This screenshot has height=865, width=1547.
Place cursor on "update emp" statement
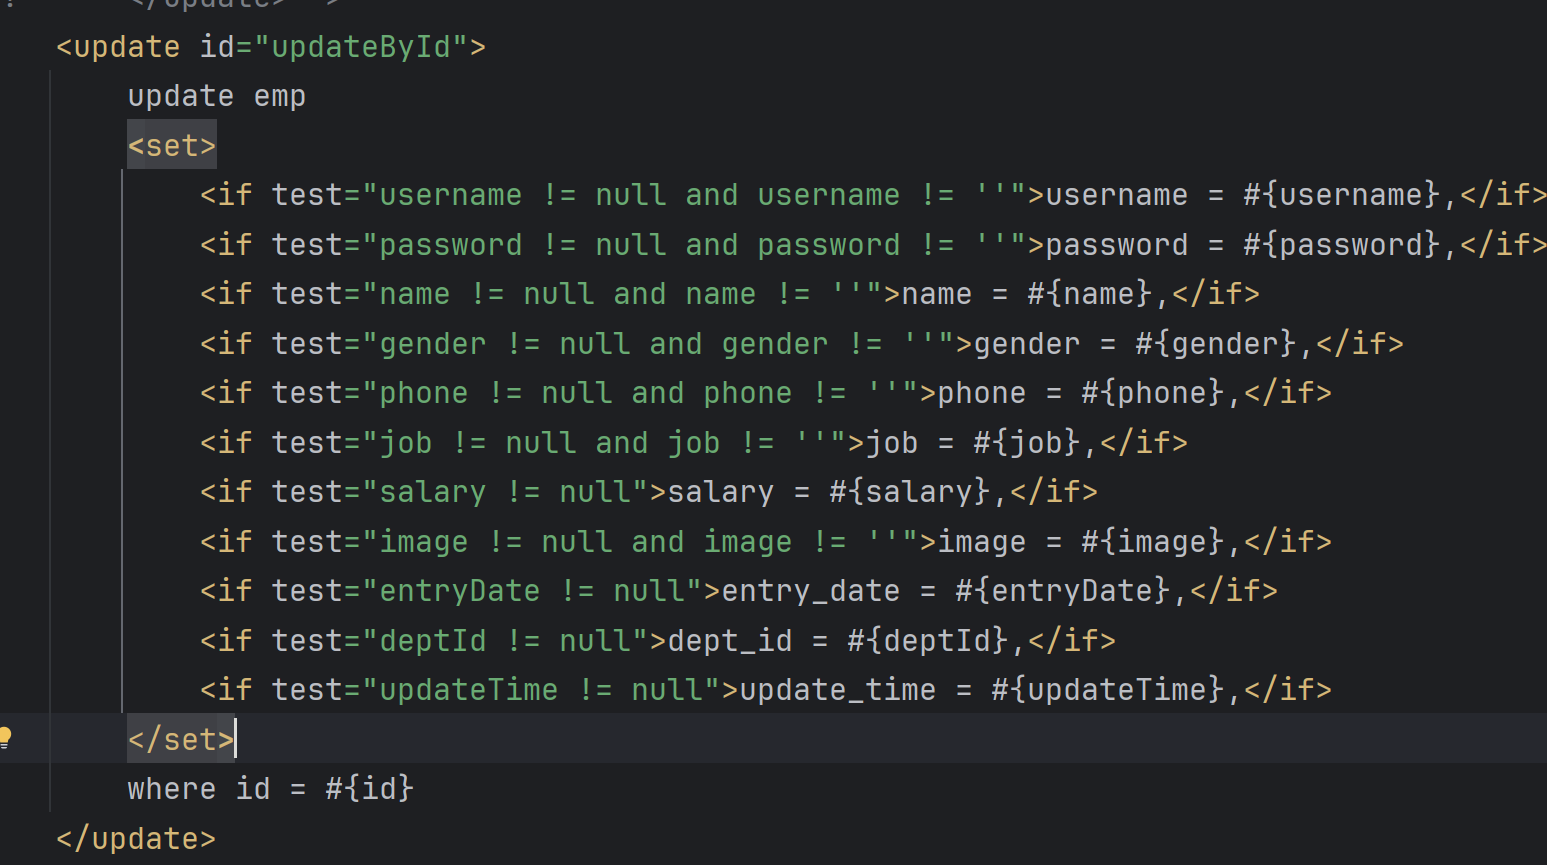click(216, 97)
